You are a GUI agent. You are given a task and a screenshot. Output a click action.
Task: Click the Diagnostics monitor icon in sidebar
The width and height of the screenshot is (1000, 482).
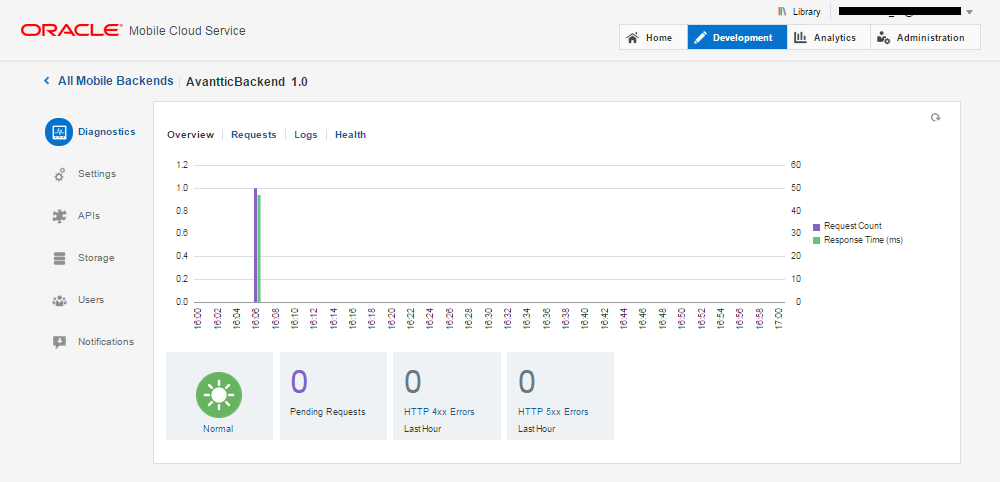point(59,132)
